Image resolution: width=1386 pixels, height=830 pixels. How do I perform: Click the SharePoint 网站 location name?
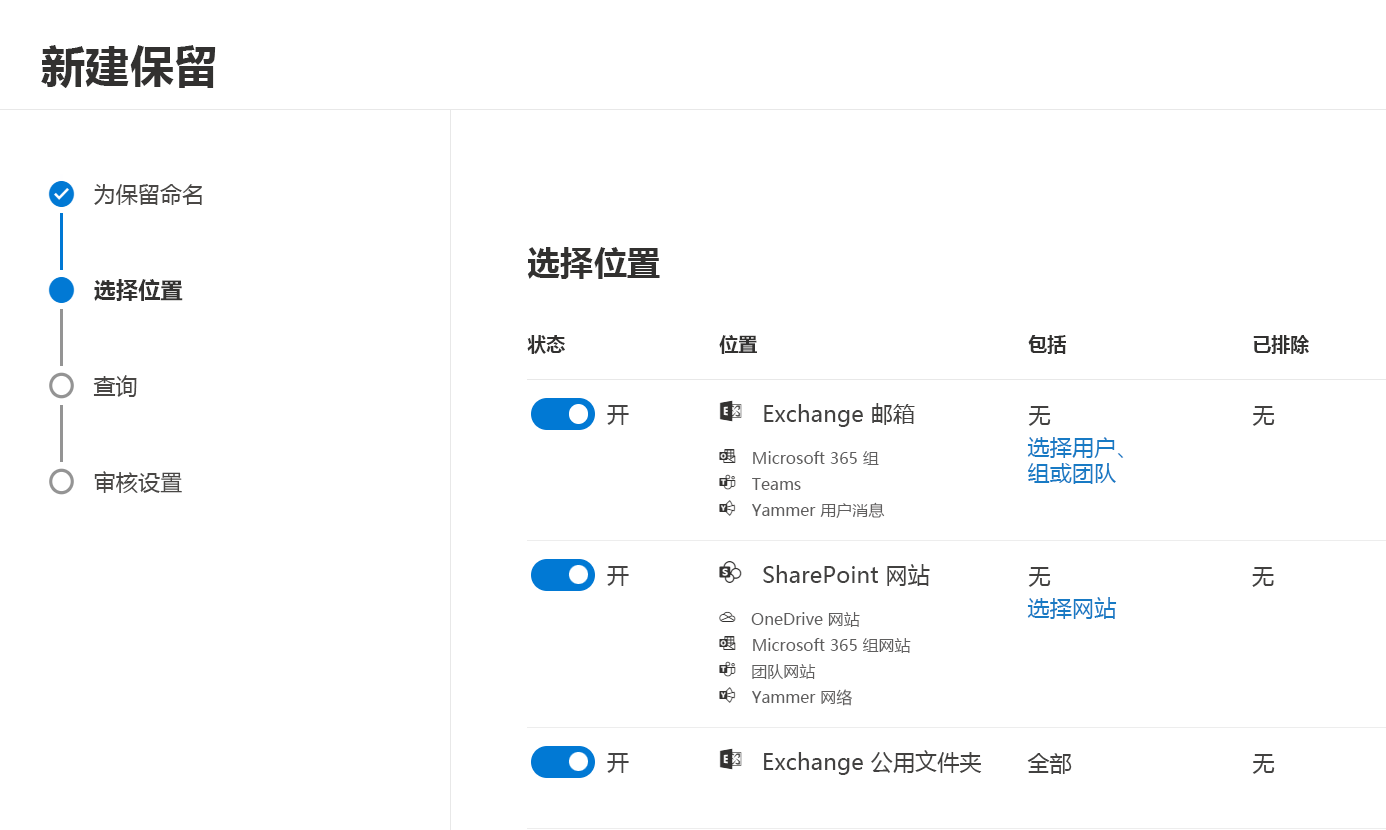[x=846, y=575]
